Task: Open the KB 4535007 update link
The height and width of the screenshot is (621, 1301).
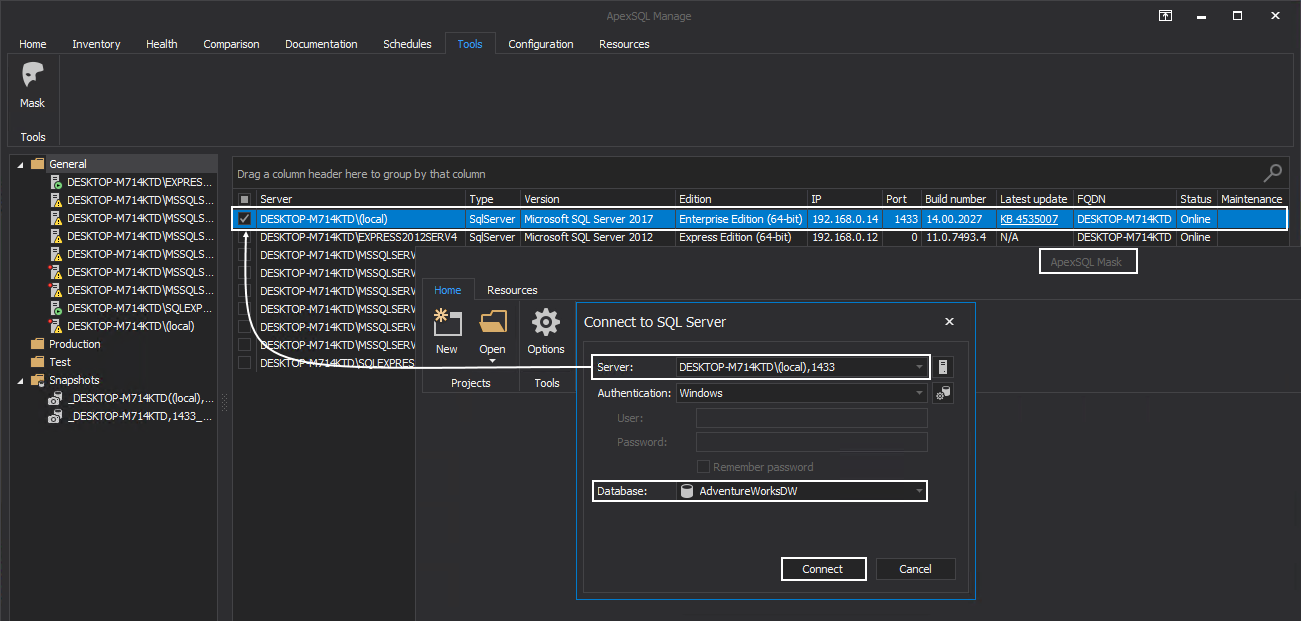Action: point(1029,219)
